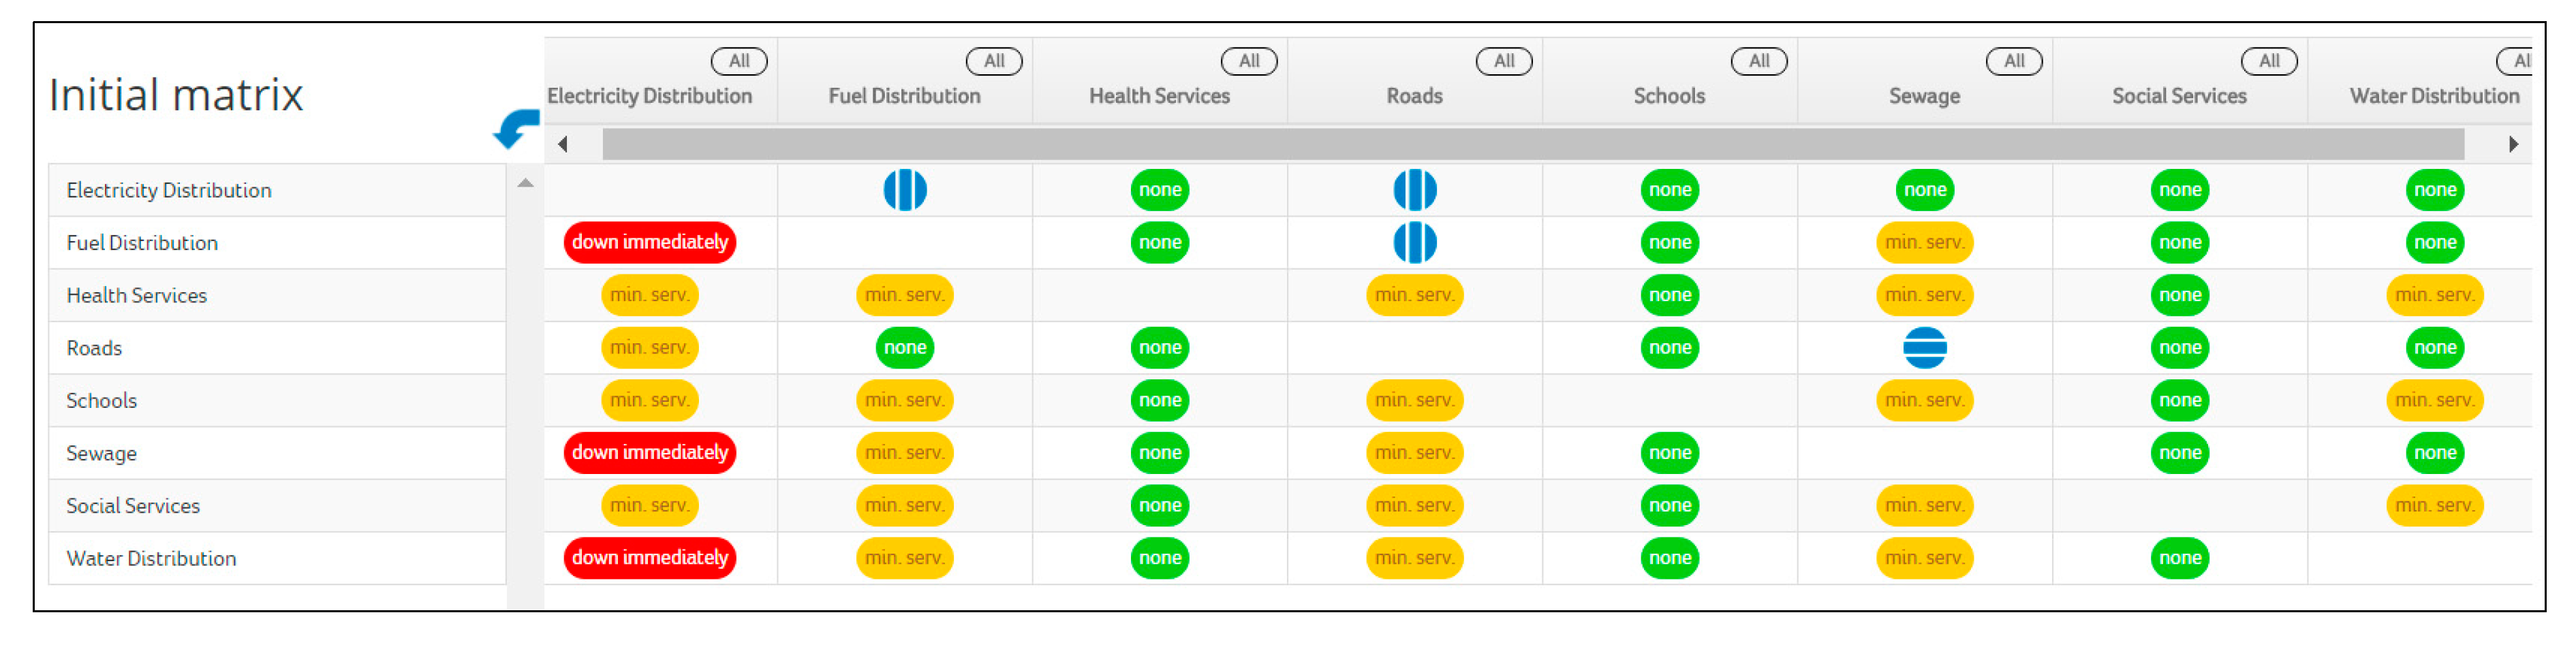Click blue striped icon in Fuel Distribution row, Roads column
Viewport: 2576px width, 647px height.
pyautogui.click(x=1414, y=242)
